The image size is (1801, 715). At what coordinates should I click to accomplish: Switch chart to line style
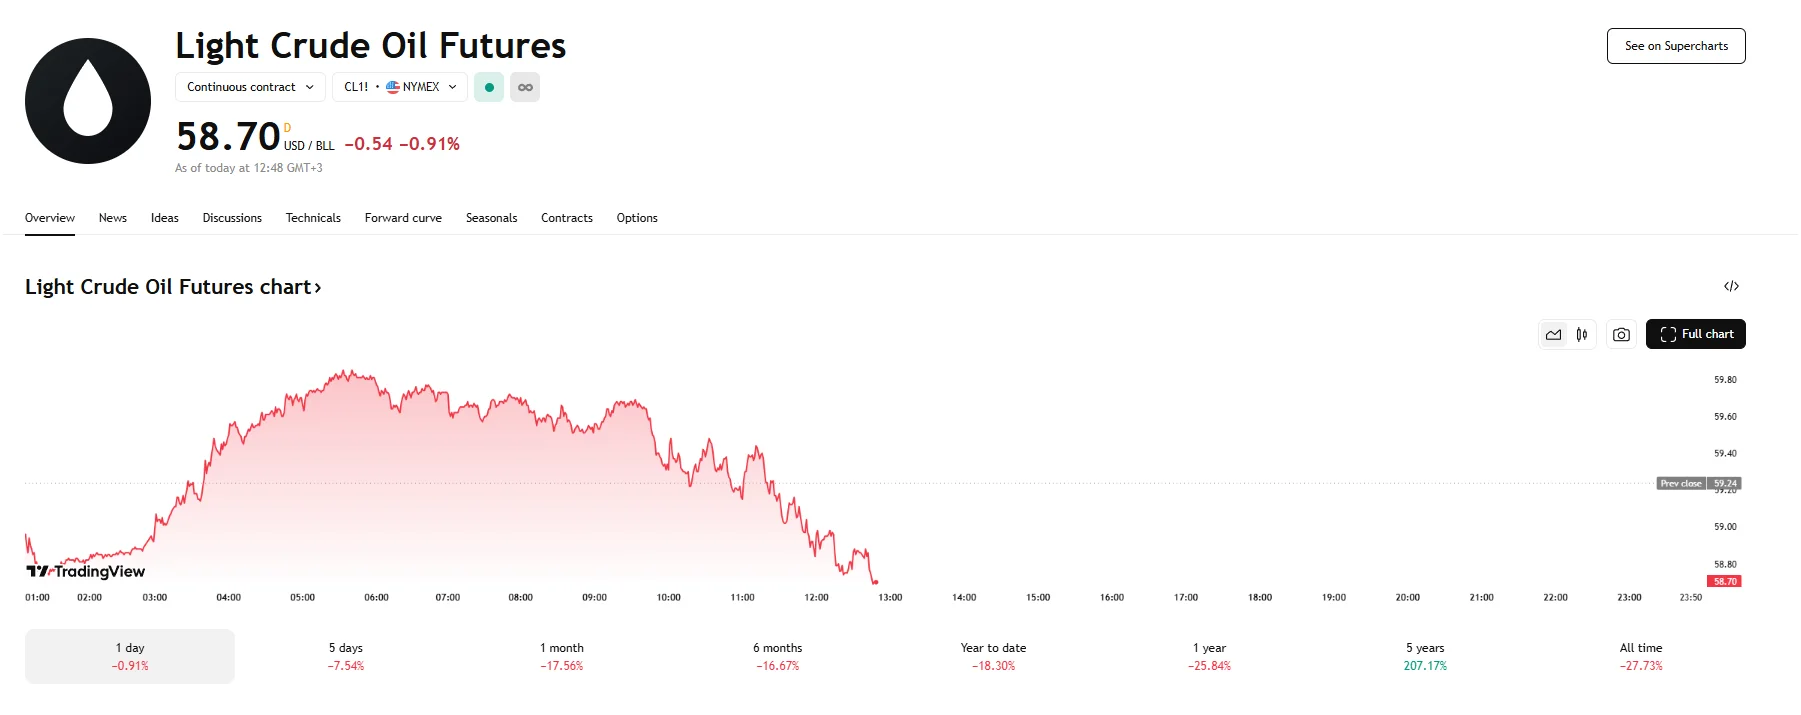1553,334
